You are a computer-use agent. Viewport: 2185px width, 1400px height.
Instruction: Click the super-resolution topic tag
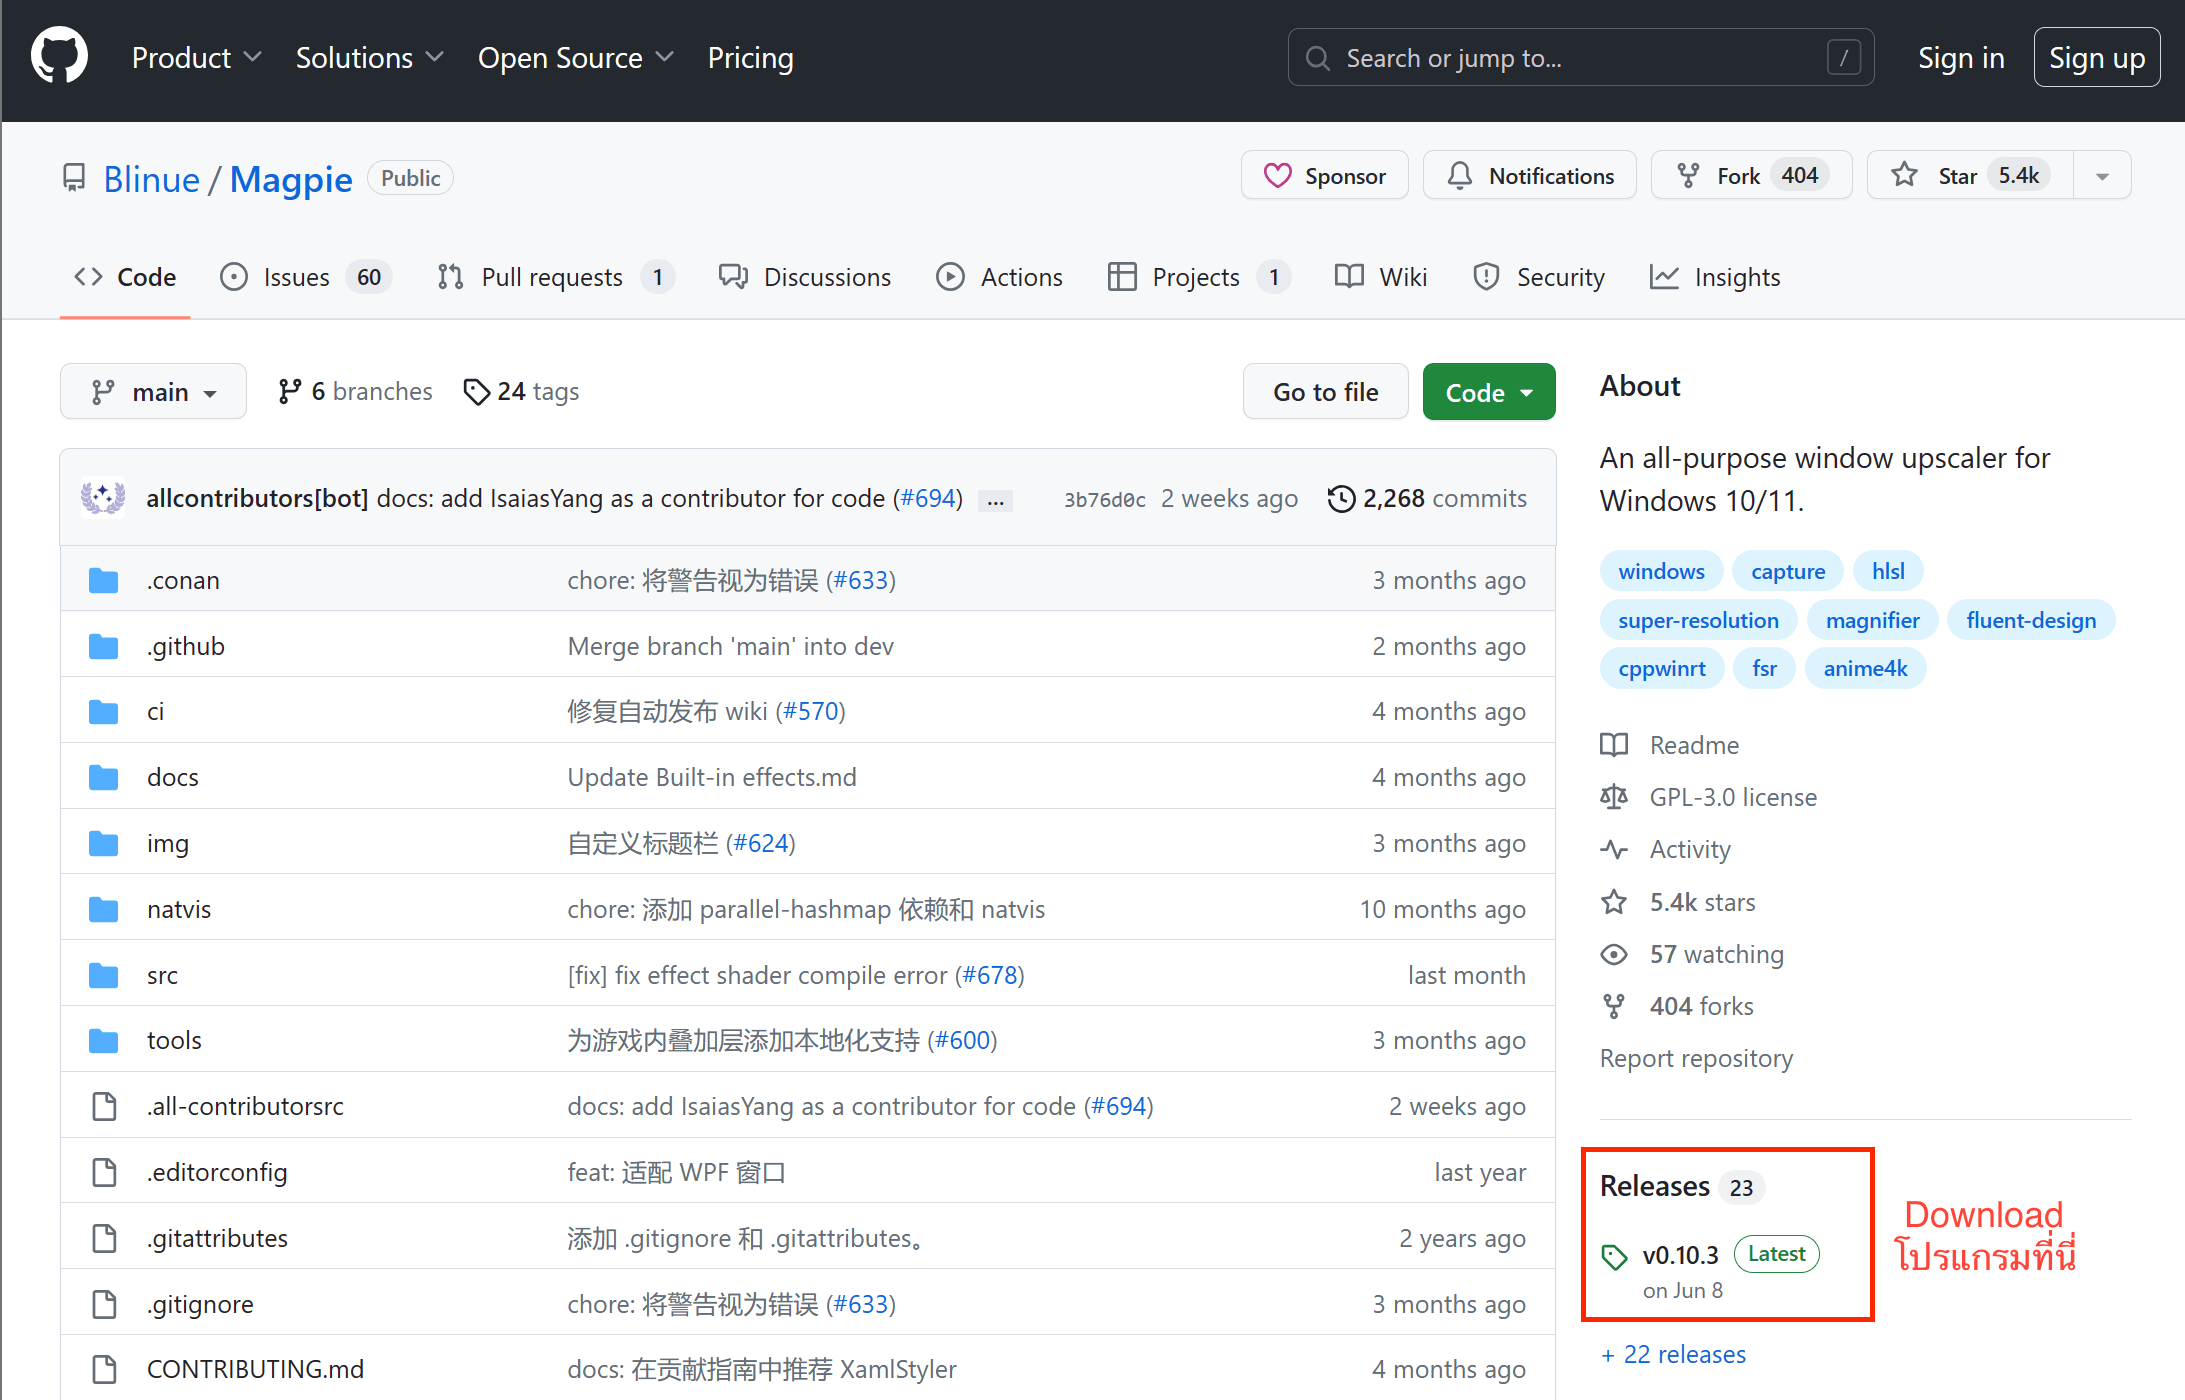tap(1698, 620)
